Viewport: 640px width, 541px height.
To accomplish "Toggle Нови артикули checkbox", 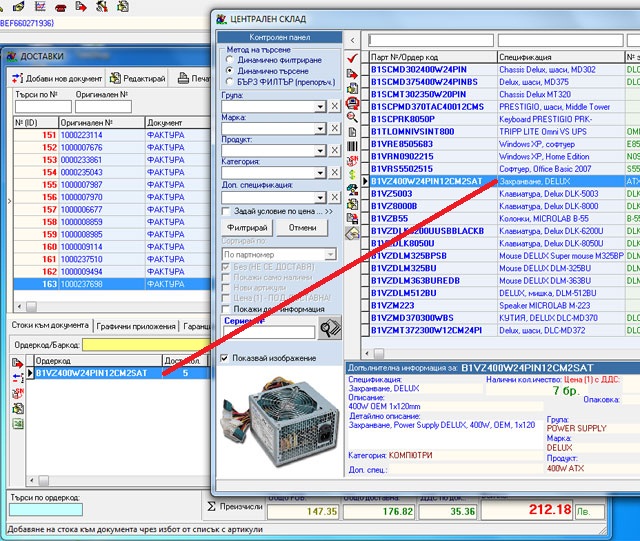I will tap(225, 288).
